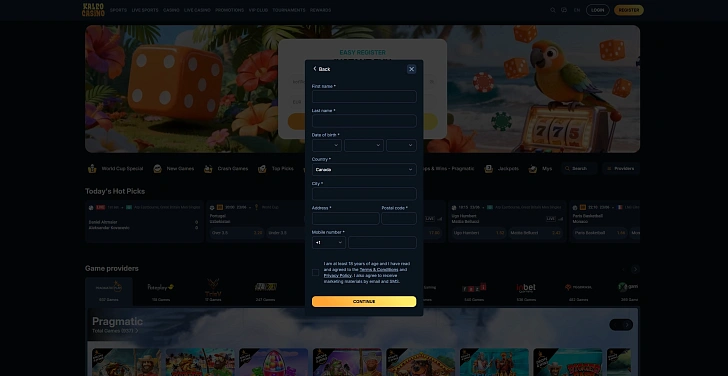
Task: Click the Last name input field
Action: tap(364, 121)
